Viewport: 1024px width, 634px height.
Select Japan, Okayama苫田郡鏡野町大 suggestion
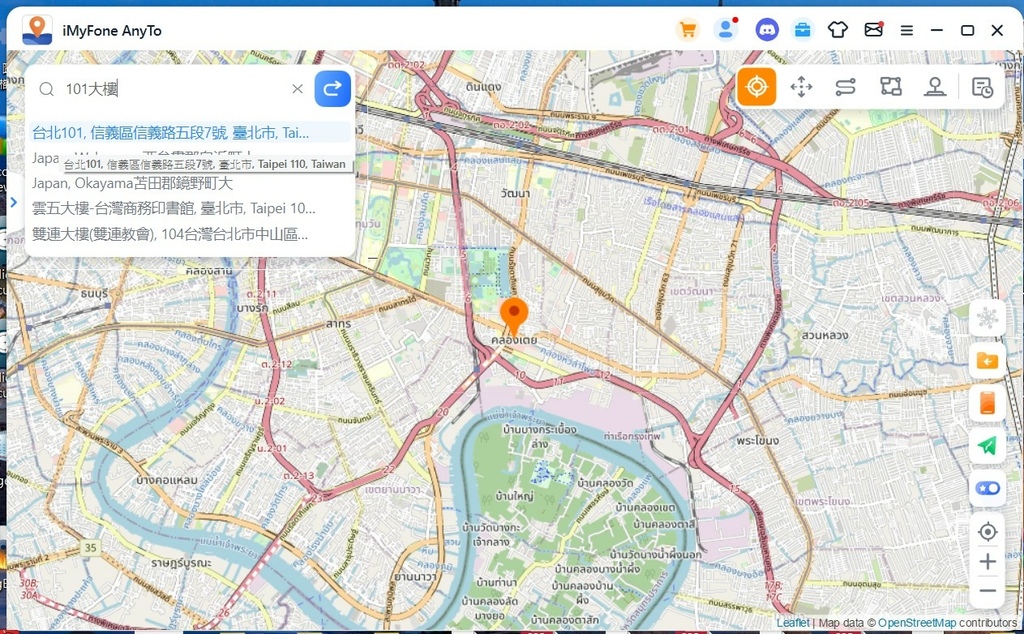(x=190, y=183)
